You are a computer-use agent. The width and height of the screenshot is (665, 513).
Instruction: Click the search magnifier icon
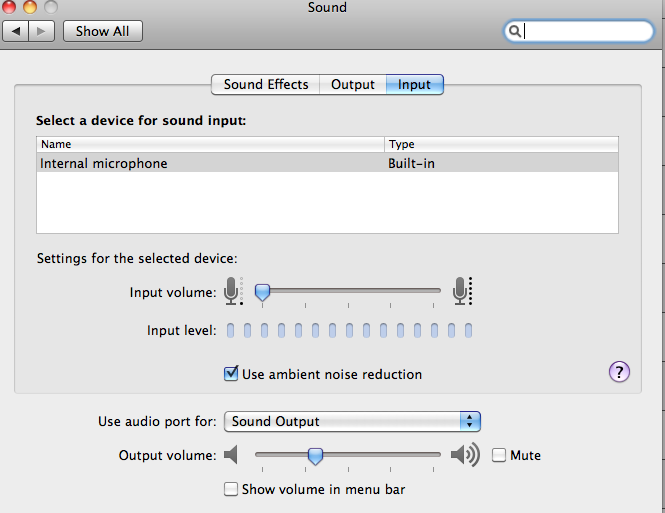[x=515, y=31]
